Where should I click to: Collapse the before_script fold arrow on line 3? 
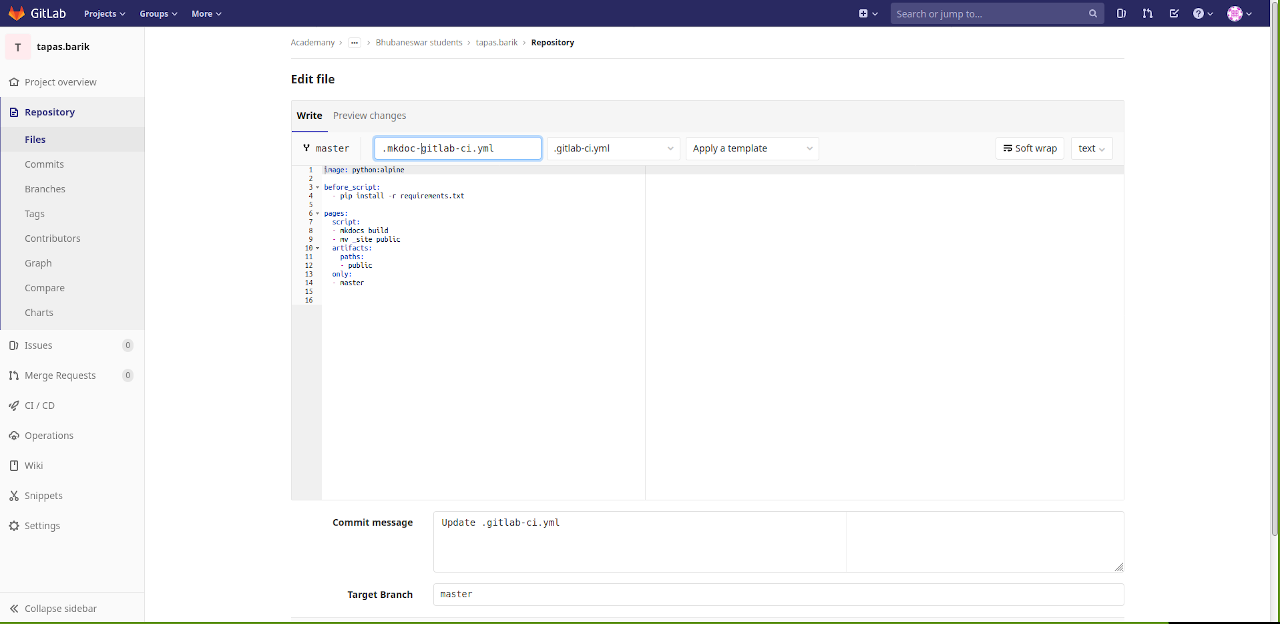(x=318, y=187)
